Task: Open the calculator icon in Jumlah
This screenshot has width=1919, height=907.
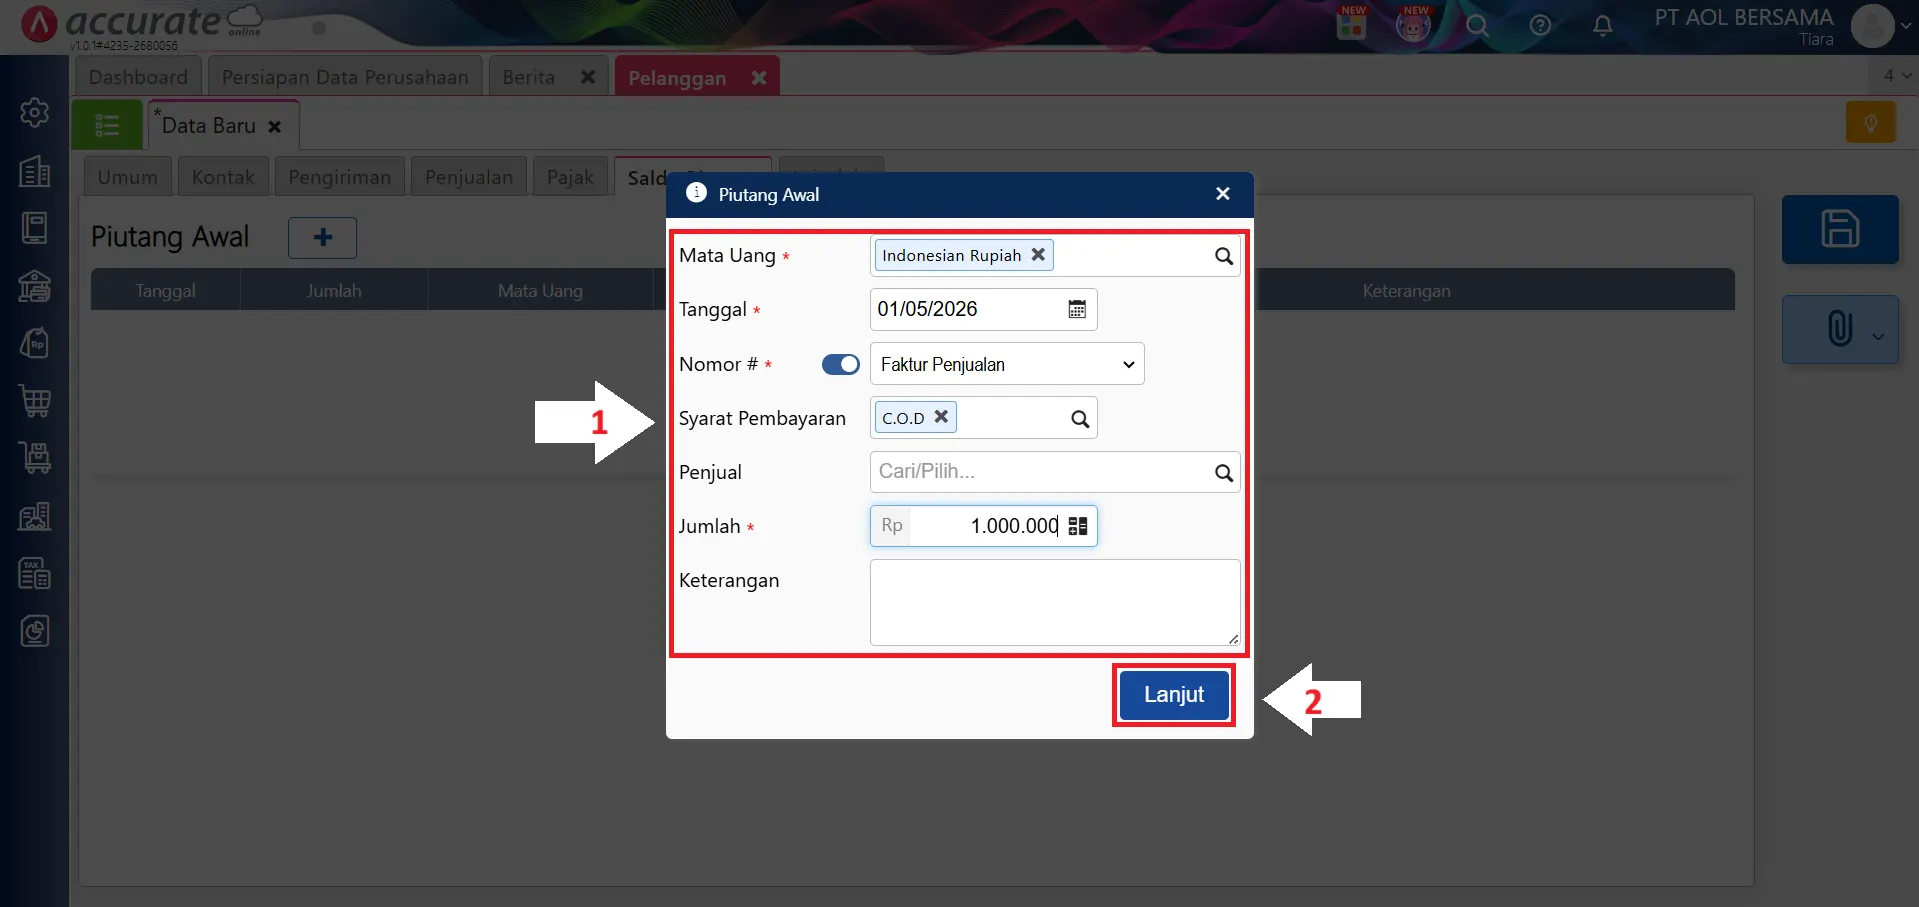Action: pos(1078,526)
